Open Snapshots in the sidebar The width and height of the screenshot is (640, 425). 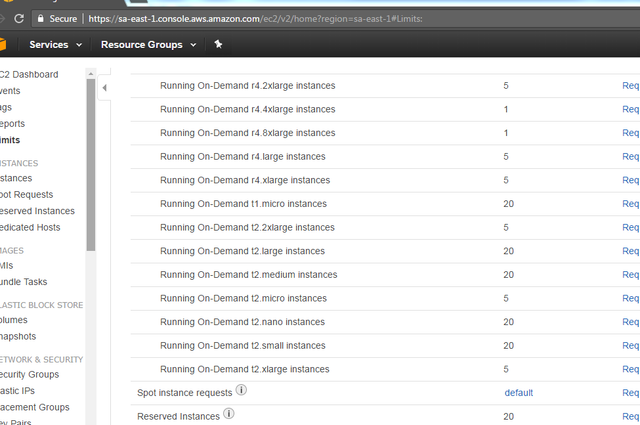tap(18, 336)
